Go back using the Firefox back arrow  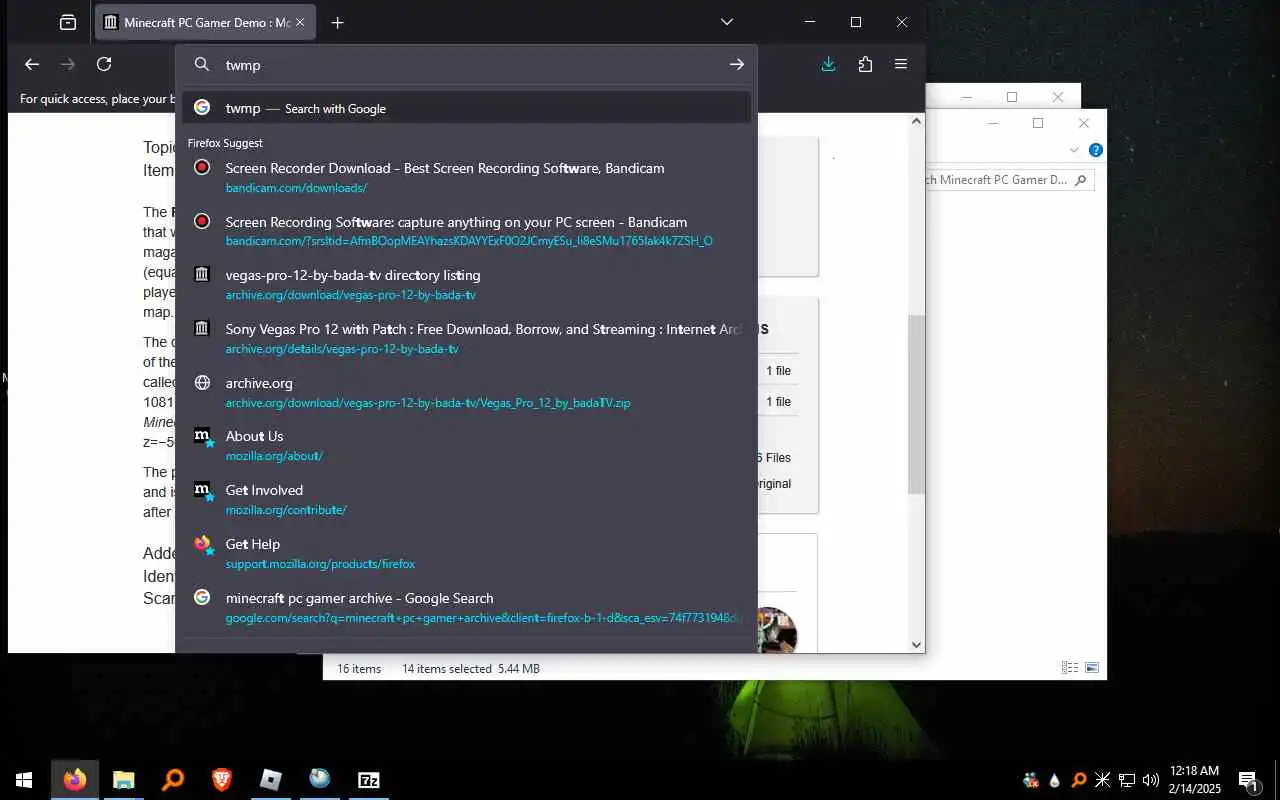[x=32, y=64]
